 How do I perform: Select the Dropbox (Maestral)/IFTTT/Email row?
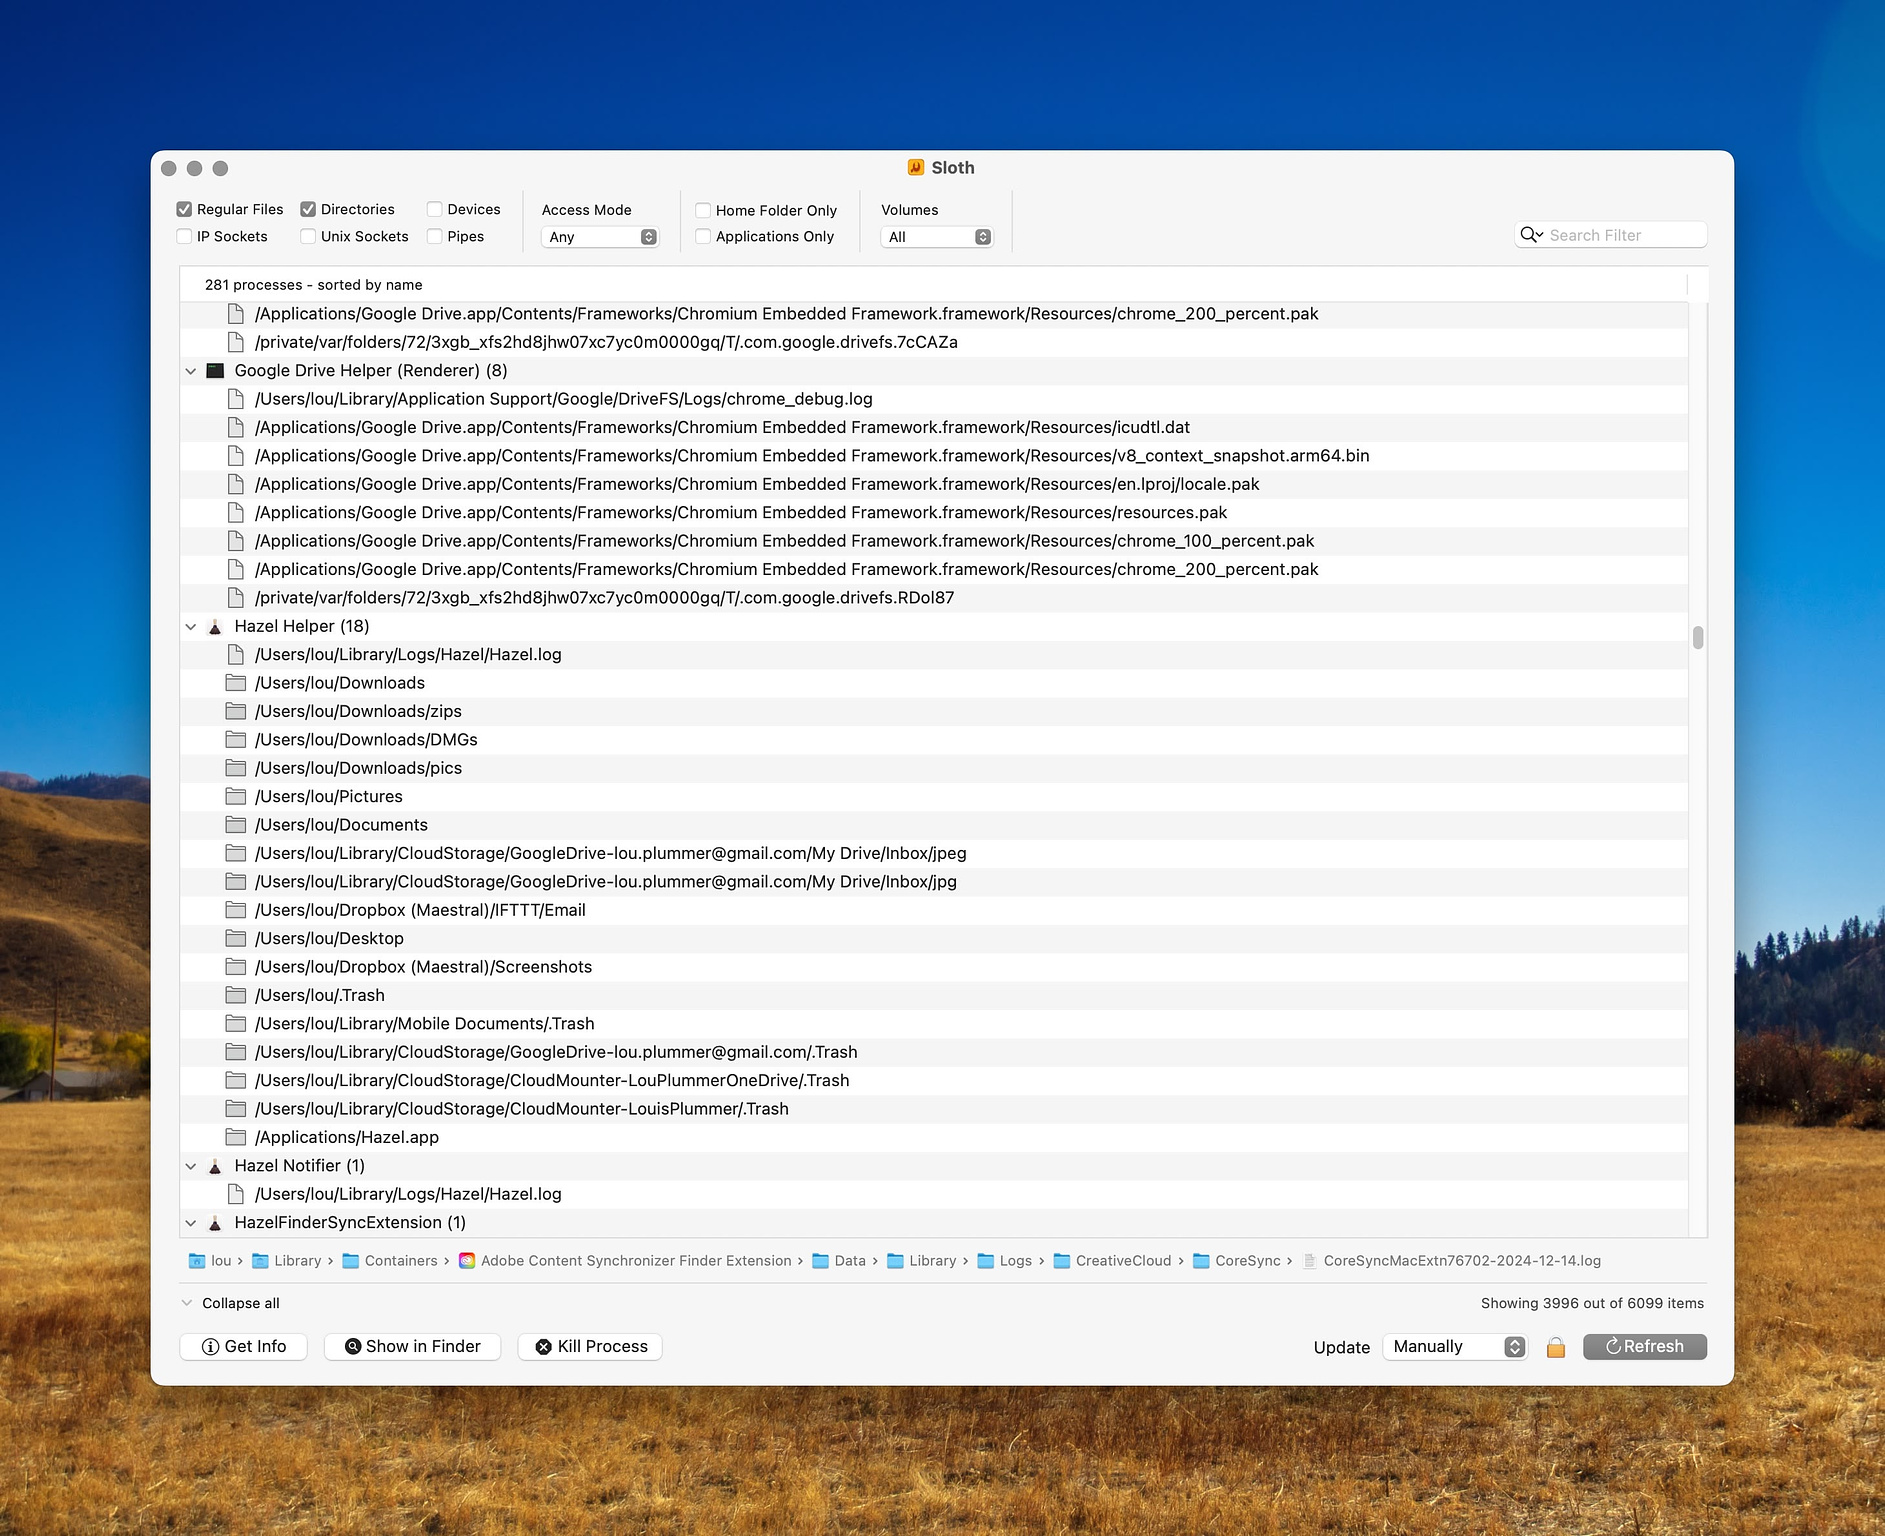pos(934,910)
